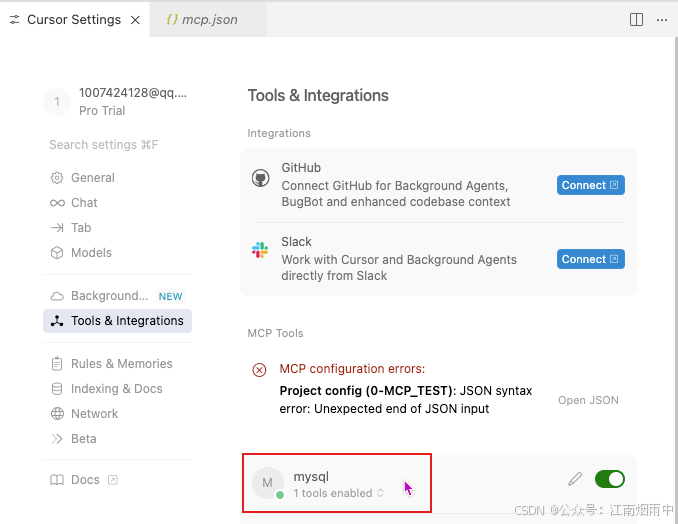Screen dimensions: 678x524
Task: Open Tab settings section
Action: coord(118,227)
